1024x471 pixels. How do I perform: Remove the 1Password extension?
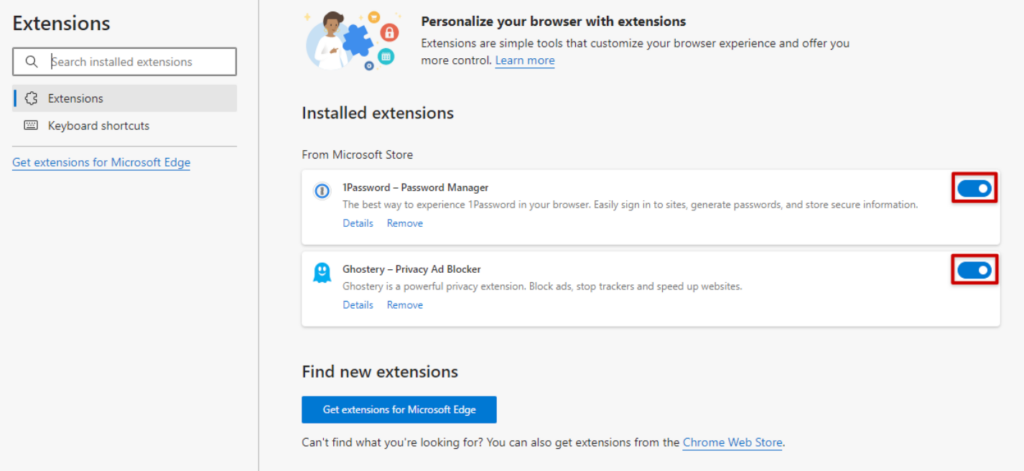coord(404,223)
